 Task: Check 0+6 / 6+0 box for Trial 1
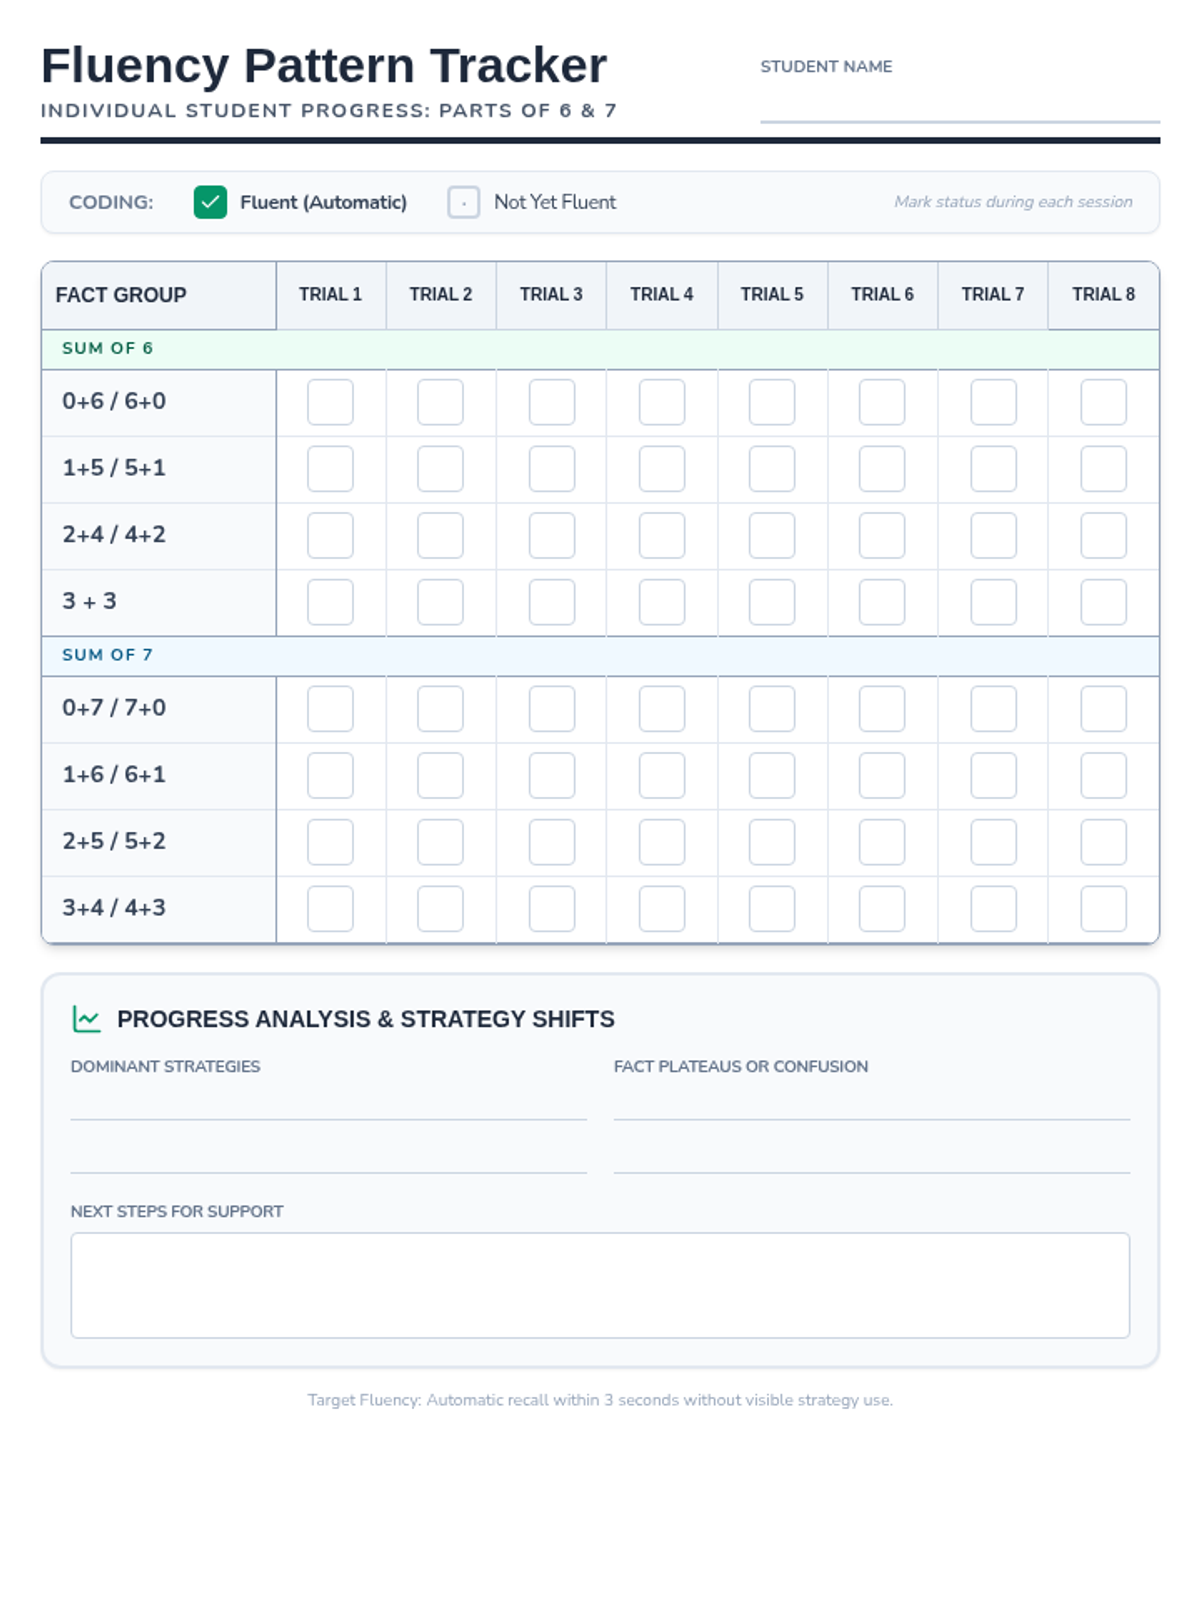click(x=330, y=402)
